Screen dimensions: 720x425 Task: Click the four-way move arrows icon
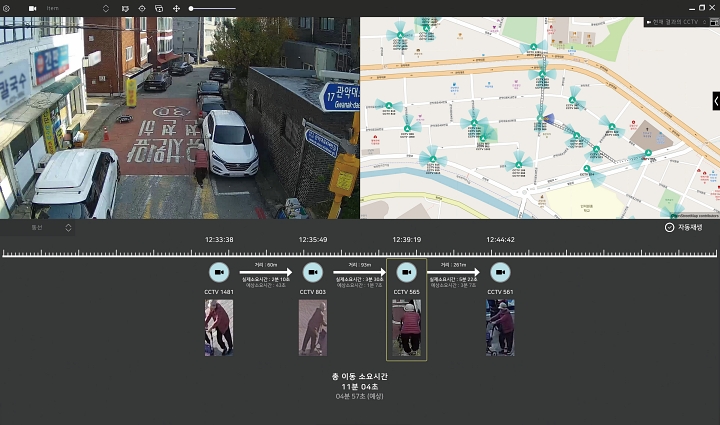click(177, 8)
